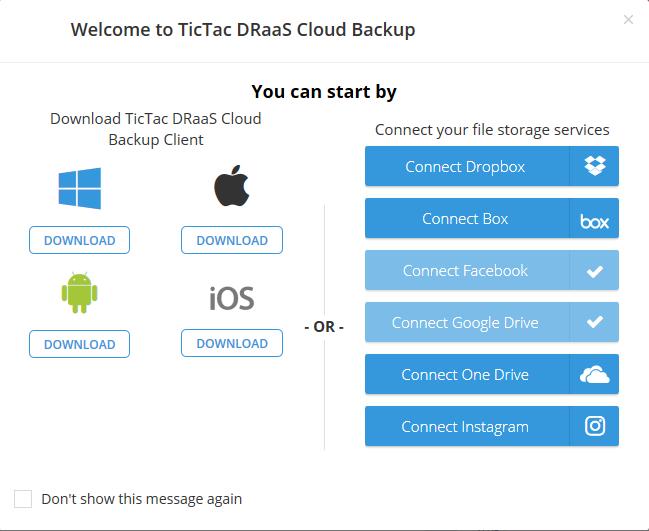
Task: Connect Box storage service
Action: click(492, 218)
